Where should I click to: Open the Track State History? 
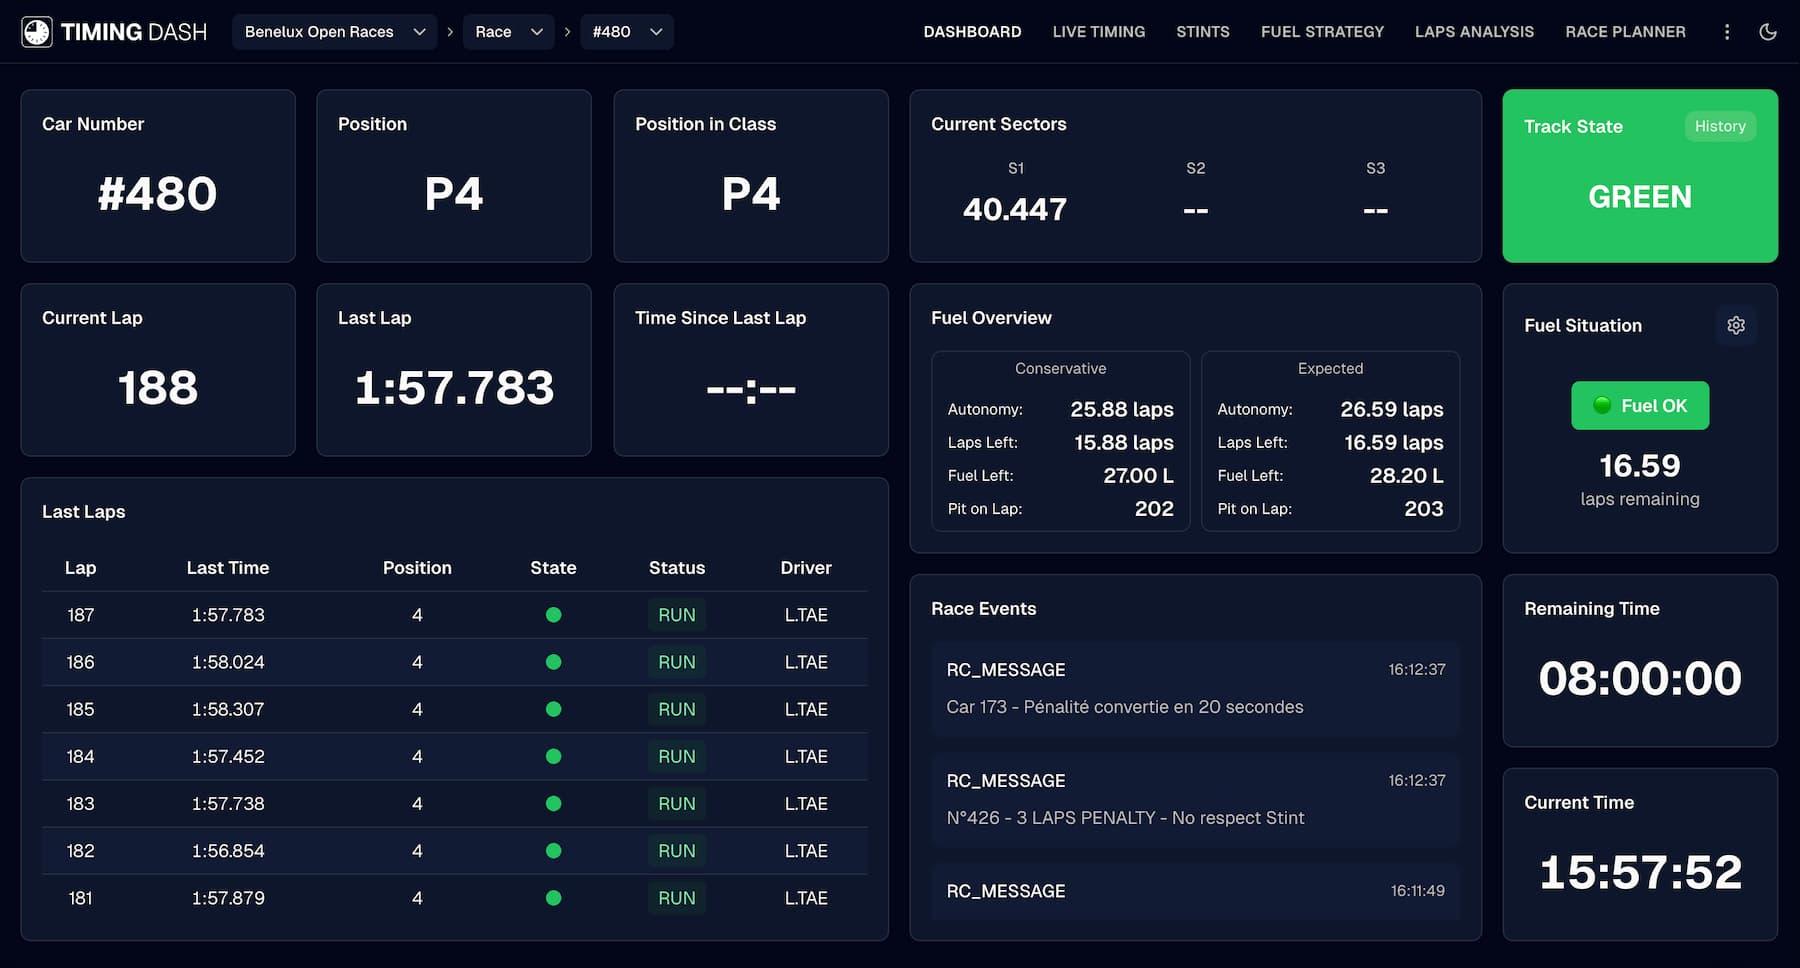1720,126
